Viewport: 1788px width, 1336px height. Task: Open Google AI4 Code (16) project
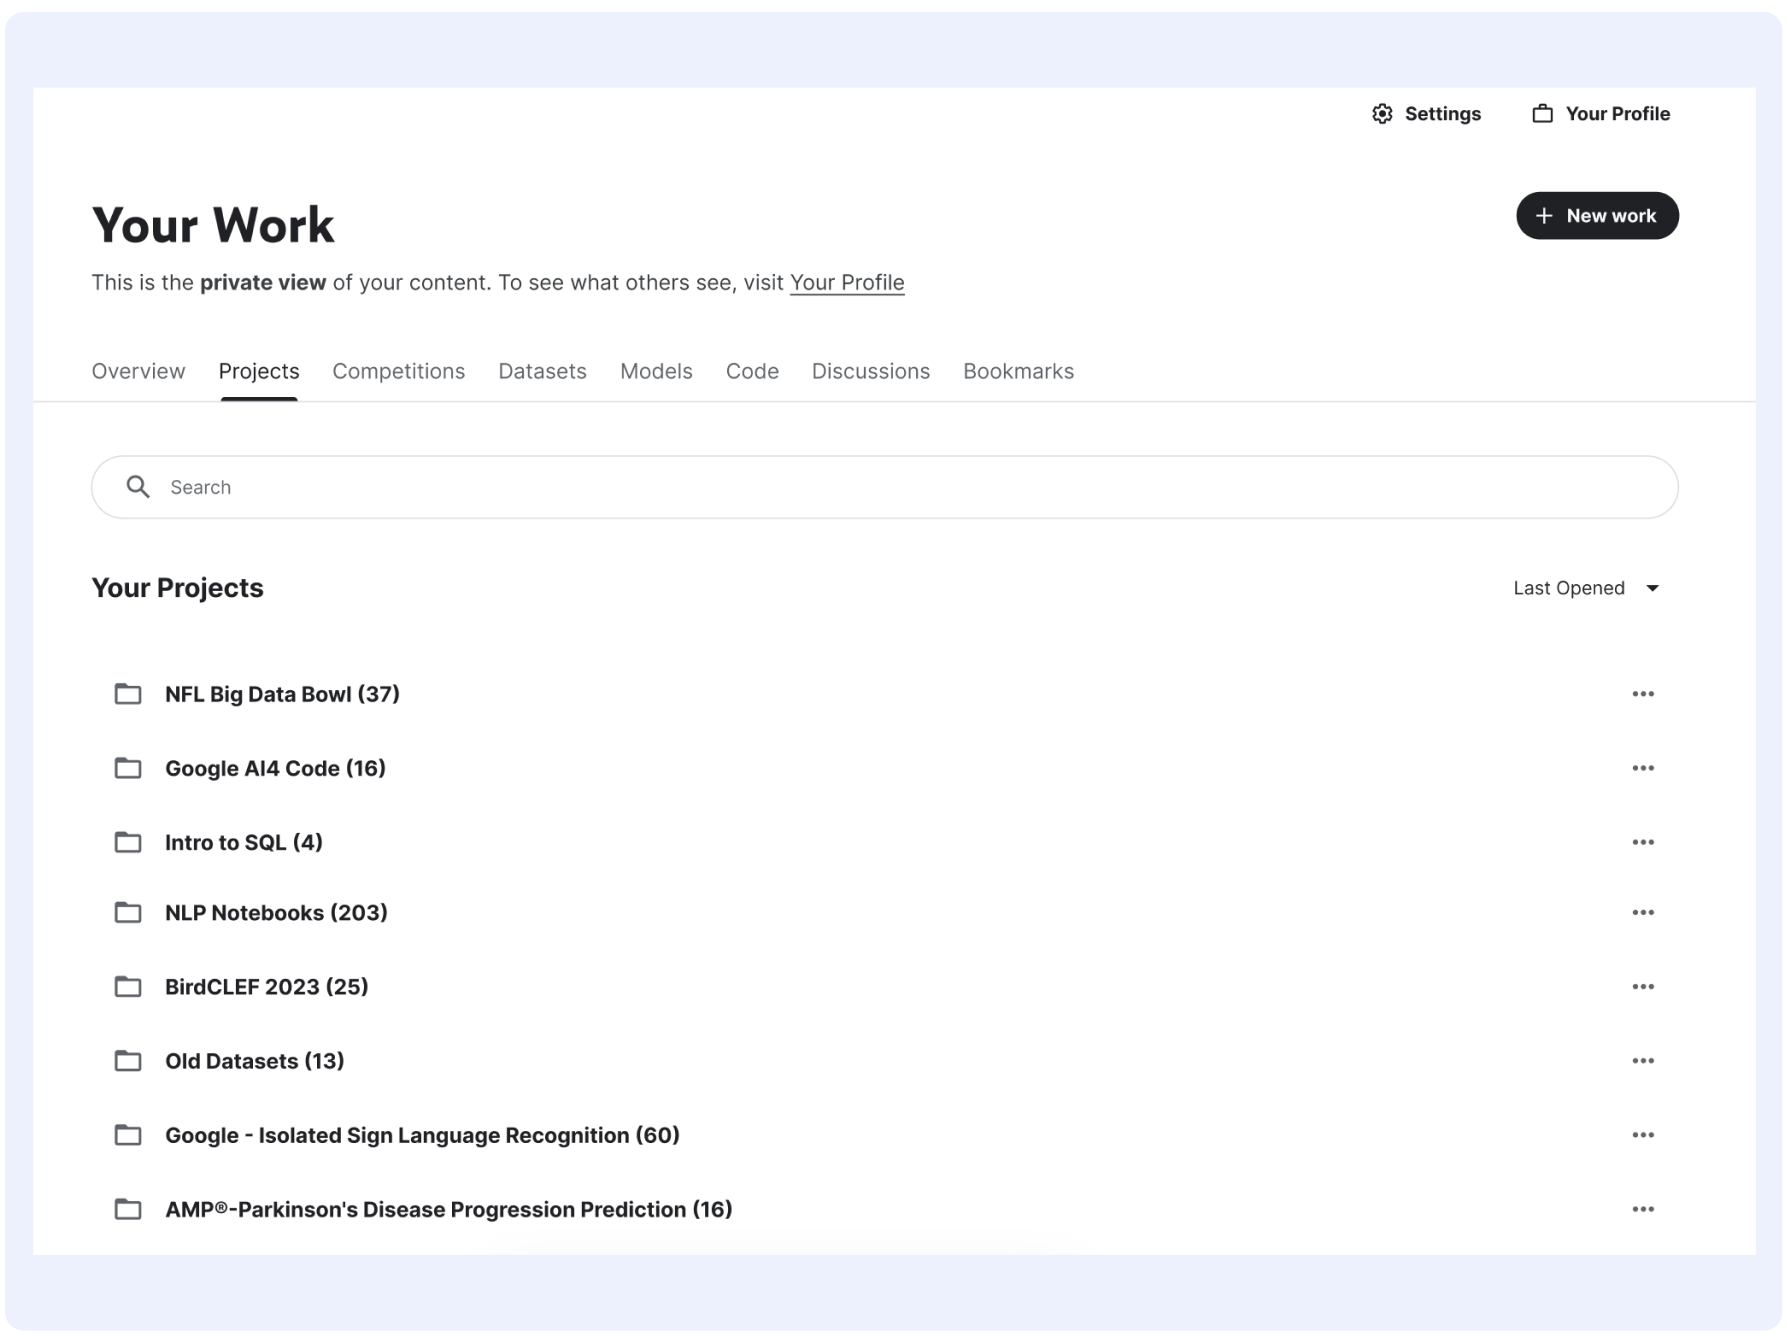click(275, 768)
